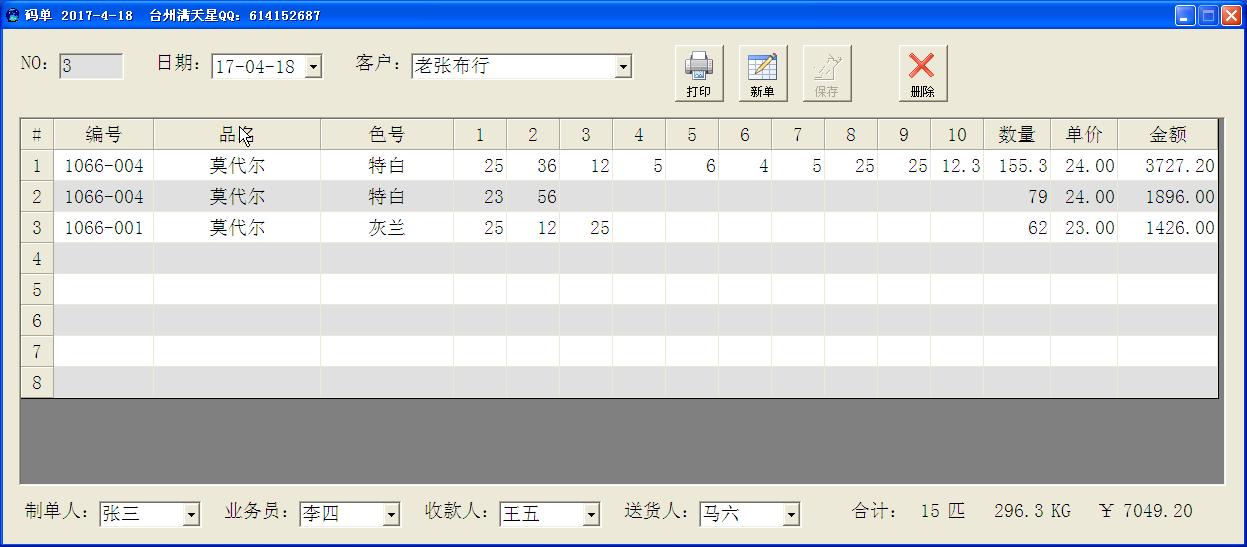Click total weight 296.3 KG

point(1032,511)
